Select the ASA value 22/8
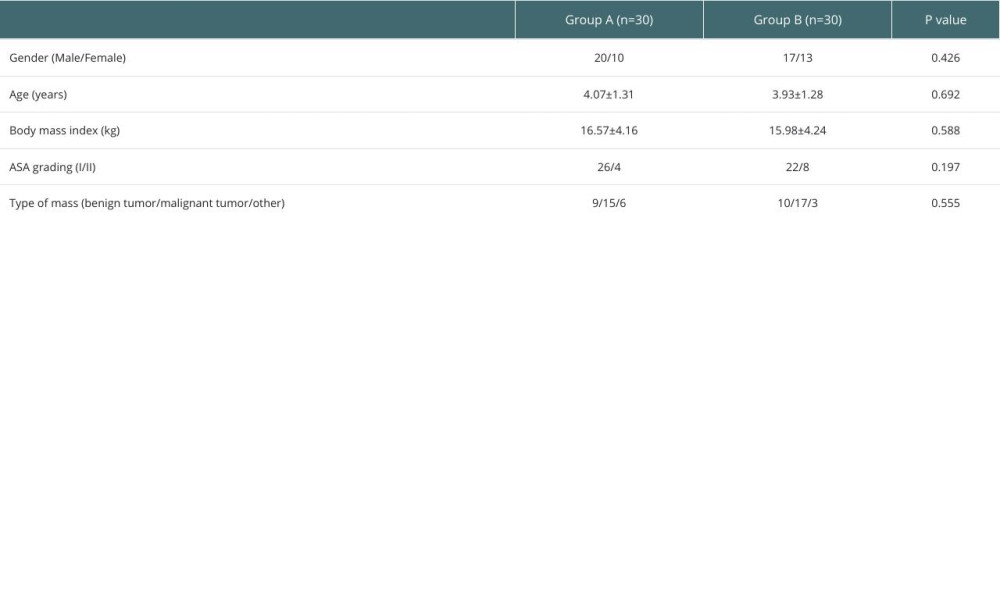 coord(797,167)
